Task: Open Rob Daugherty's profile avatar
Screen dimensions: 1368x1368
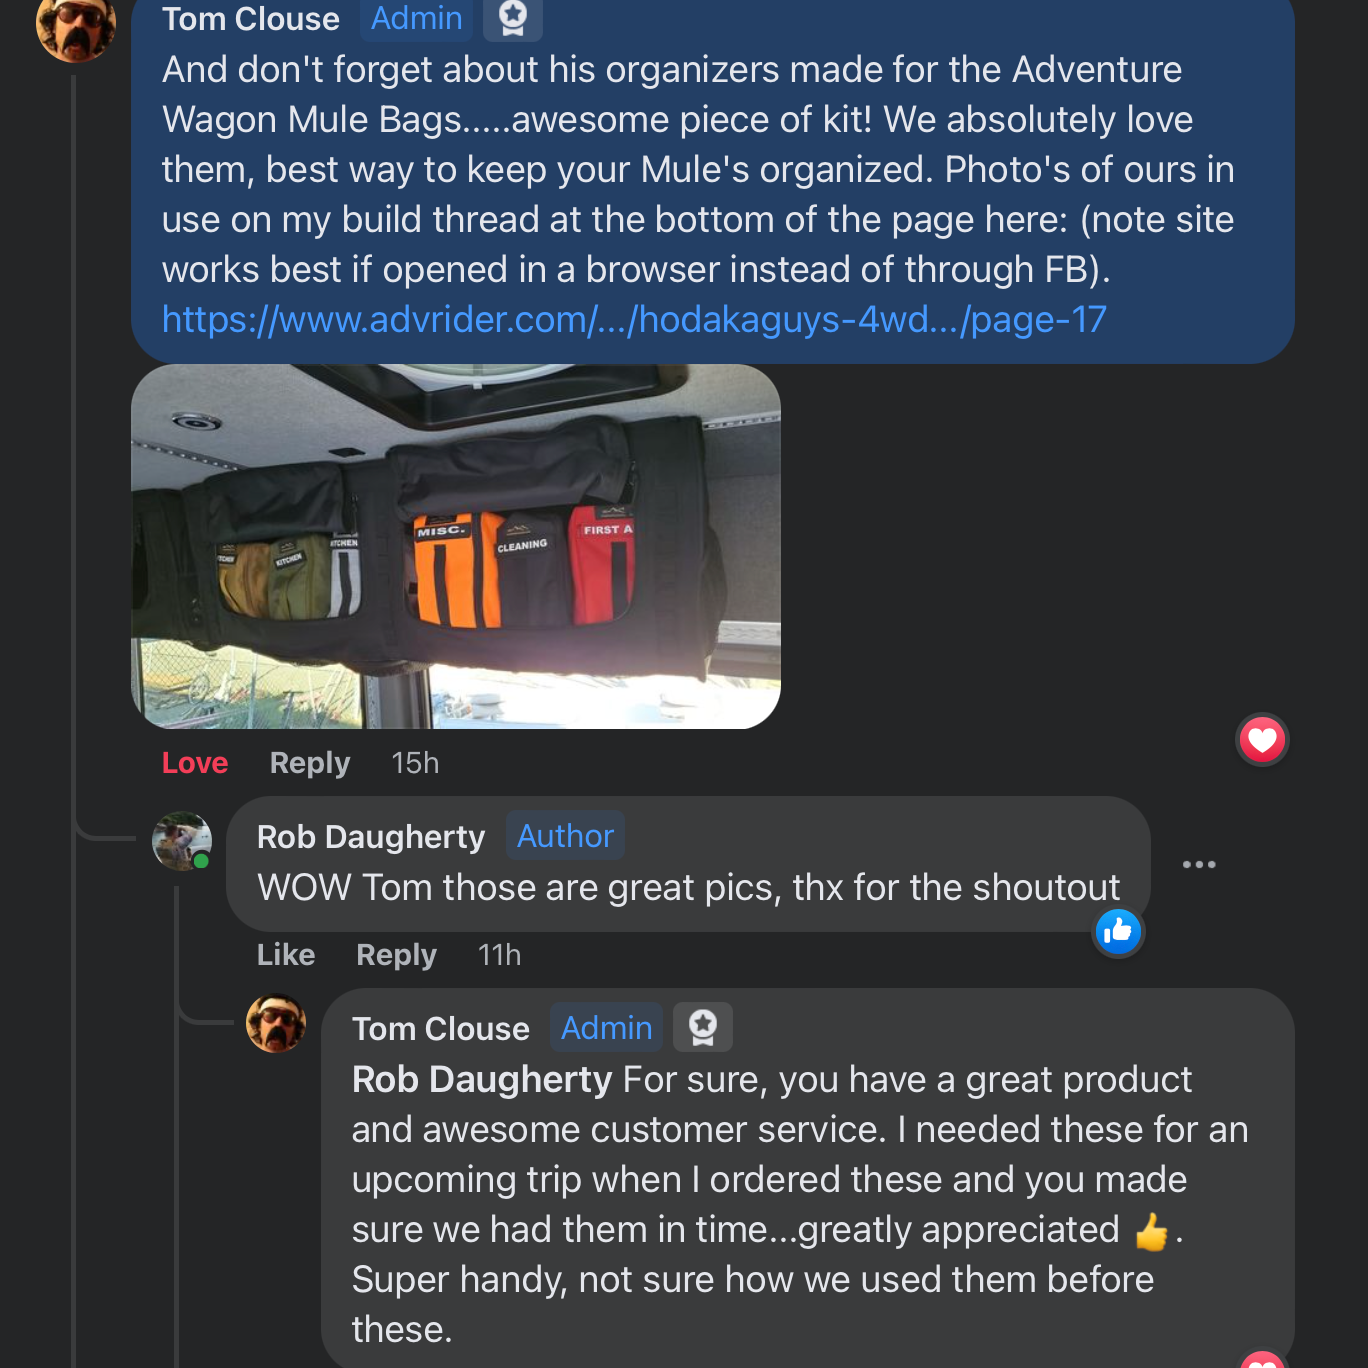Action: [x=181, y=841]
